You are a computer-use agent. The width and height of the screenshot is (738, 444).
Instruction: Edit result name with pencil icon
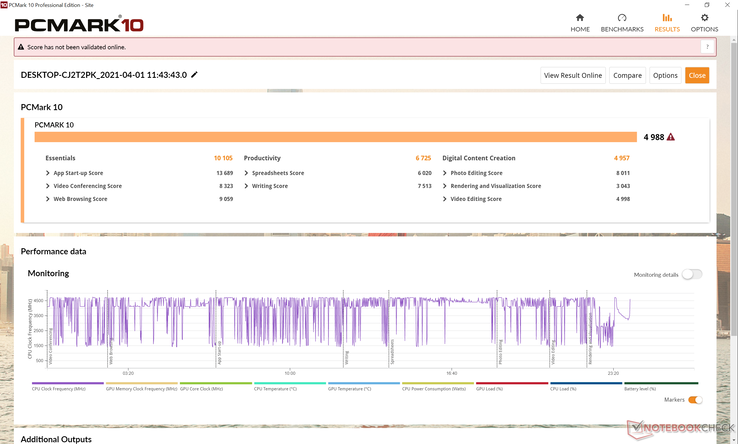coord(195,75)
